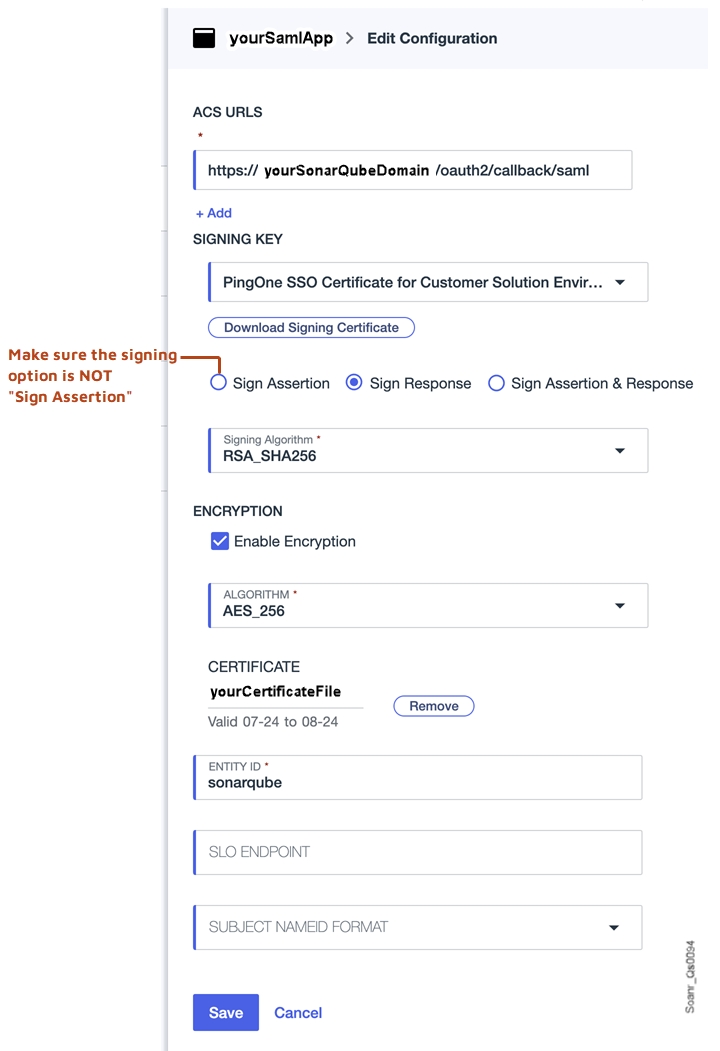This screenshot has width=720, height=1051.
Task: Click the + Add link below ACS URLS
Action: pos(213,213)
